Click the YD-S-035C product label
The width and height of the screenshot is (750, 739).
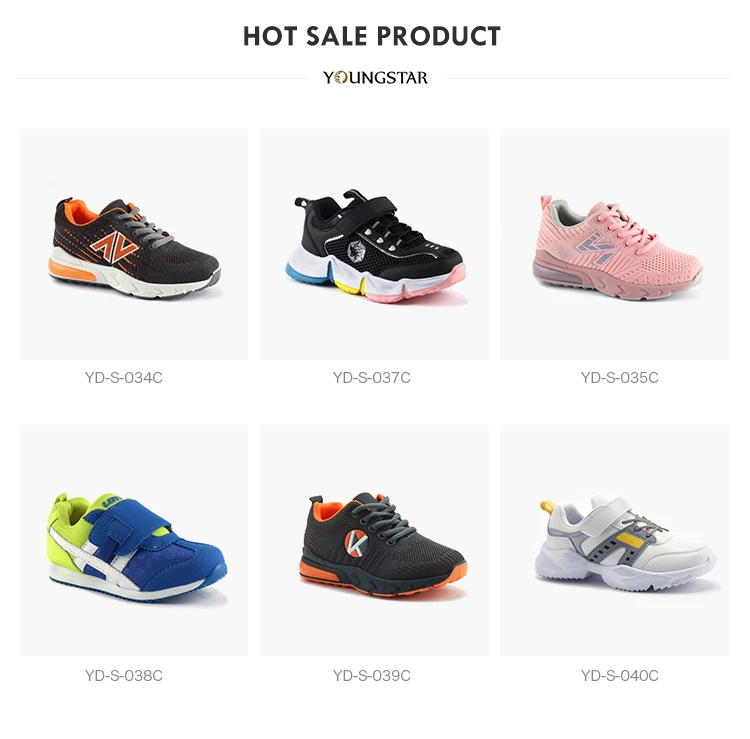(x=619, y=378)
